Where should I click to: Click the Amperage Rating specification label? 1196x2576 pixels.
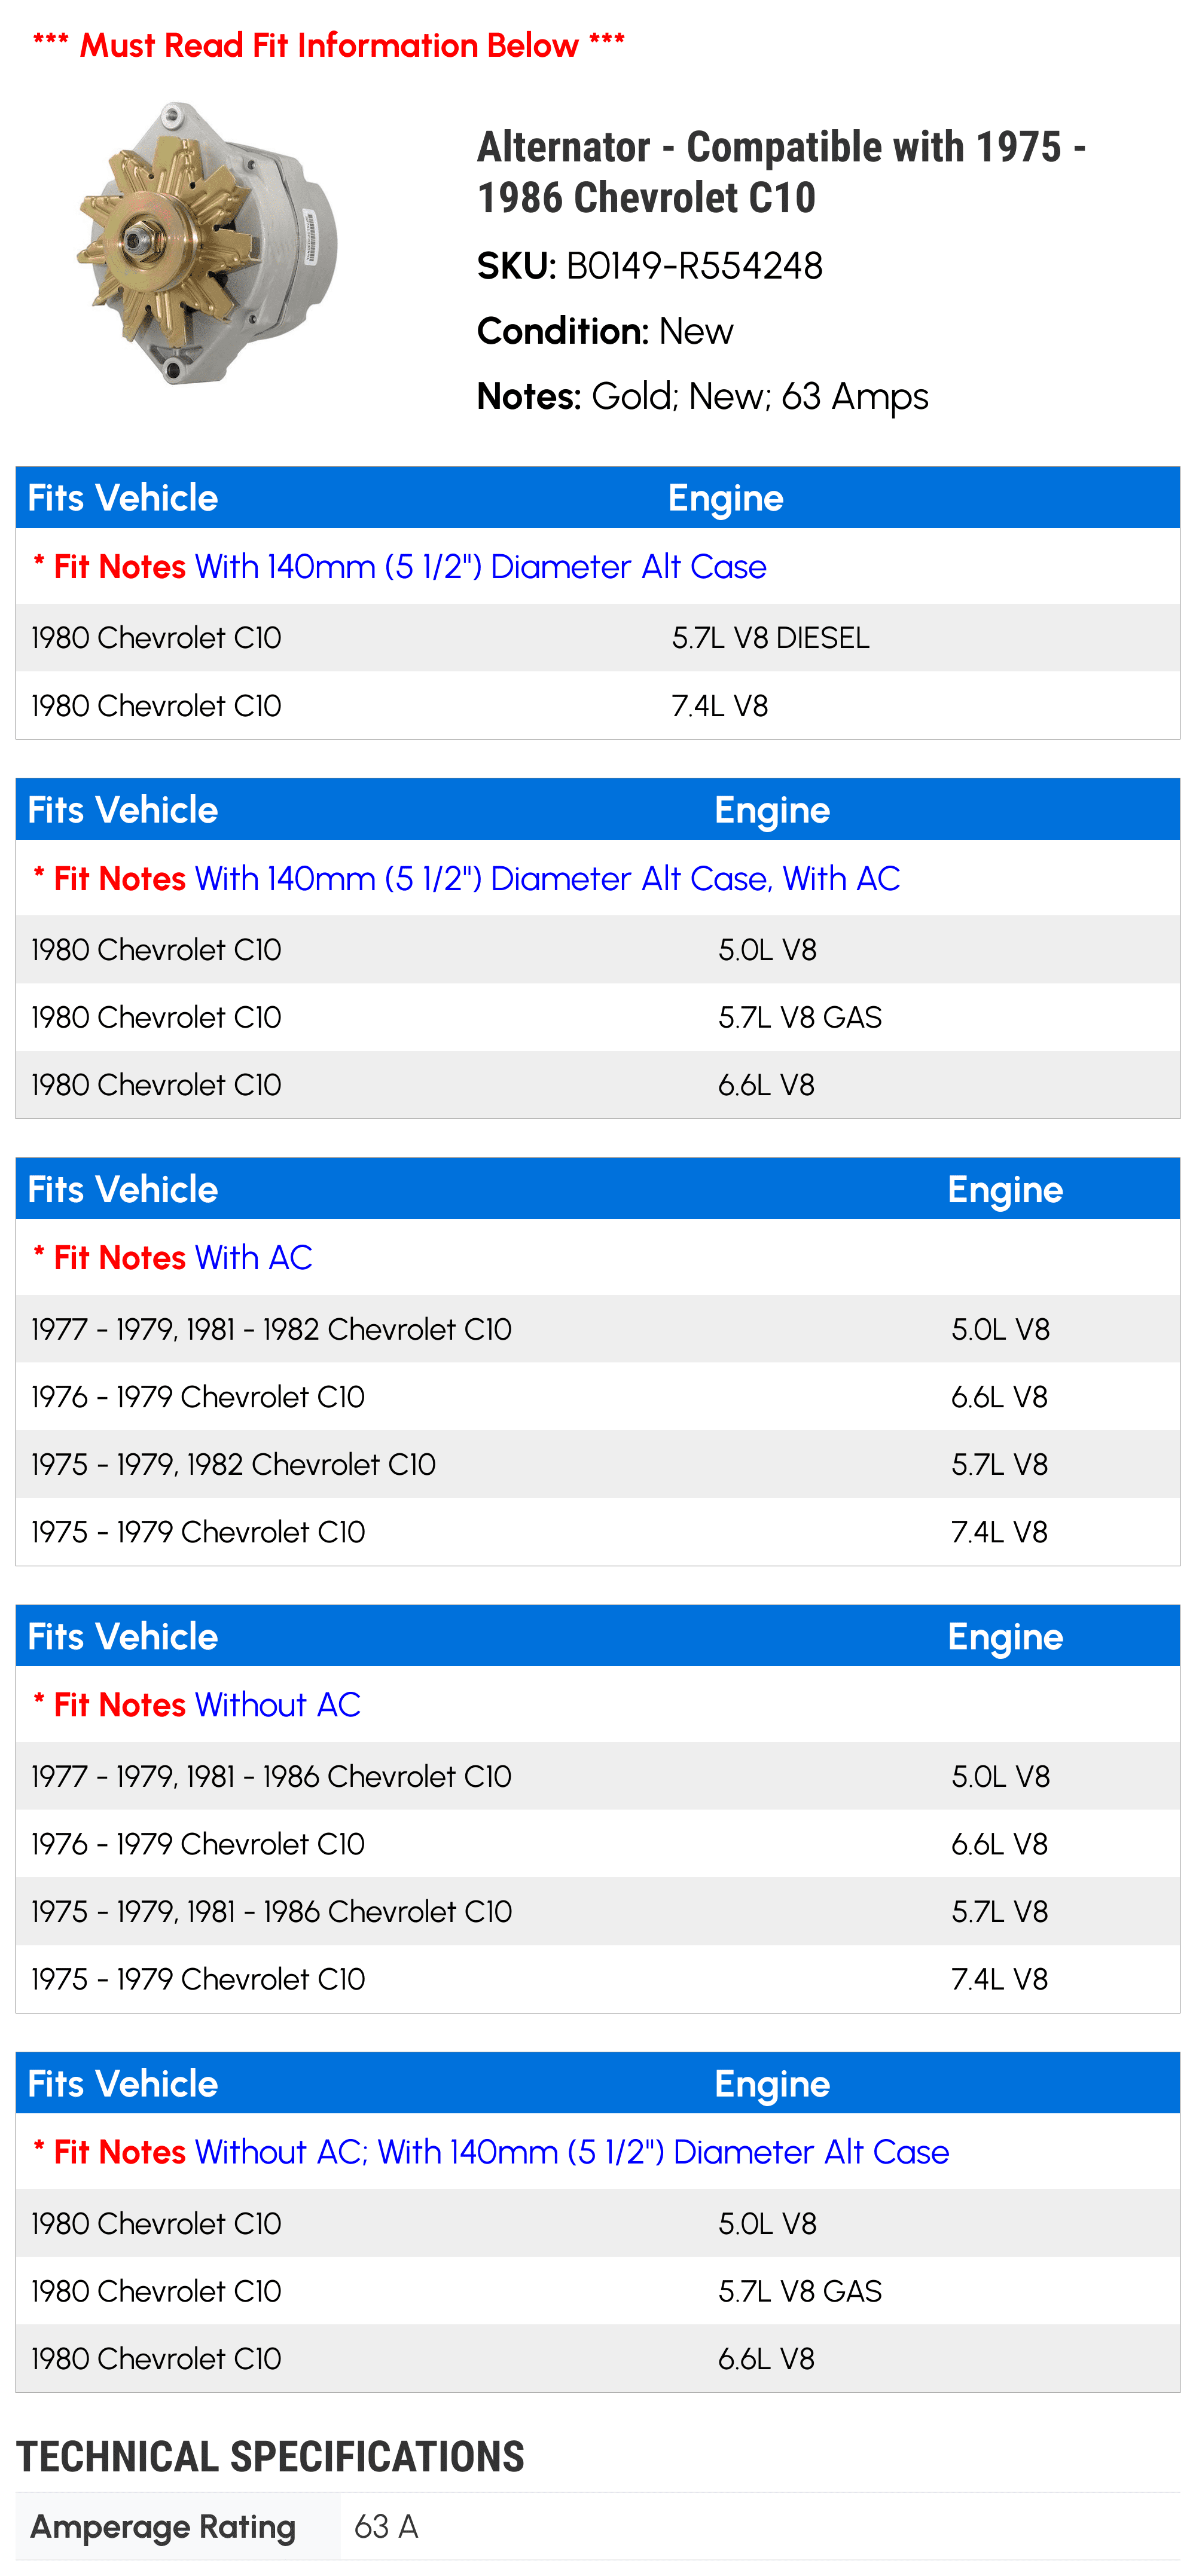[163, 2526]
